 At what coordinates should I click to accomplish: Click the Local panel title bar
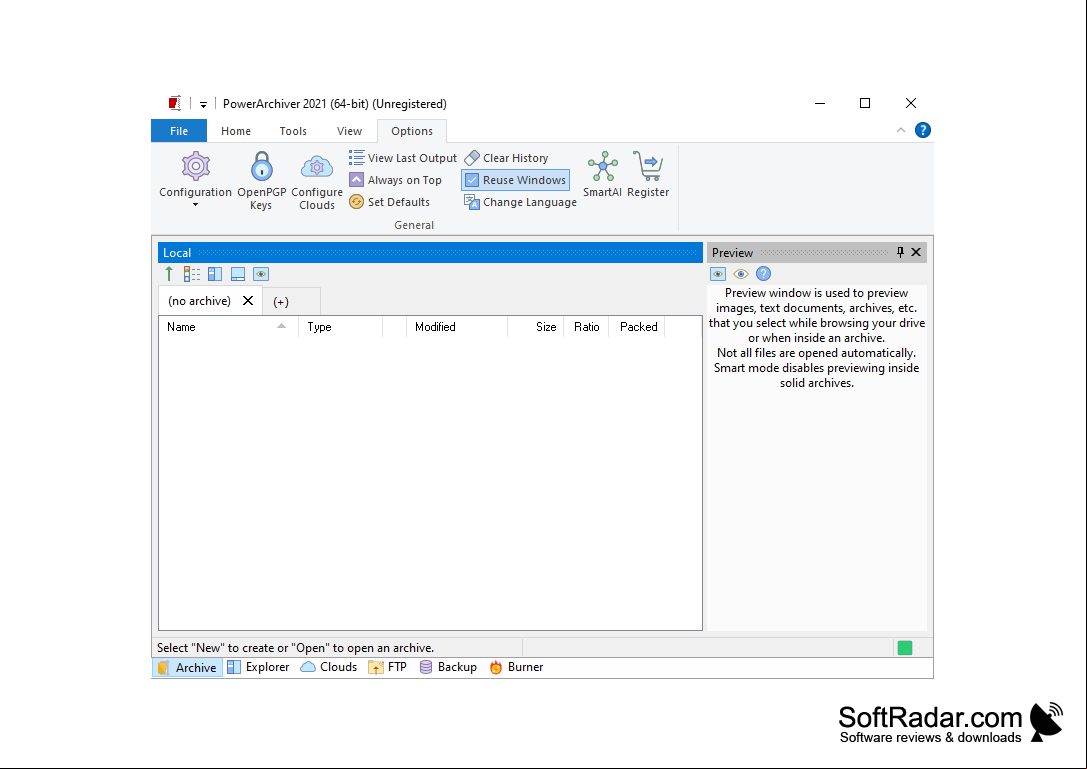click(431, 252)
